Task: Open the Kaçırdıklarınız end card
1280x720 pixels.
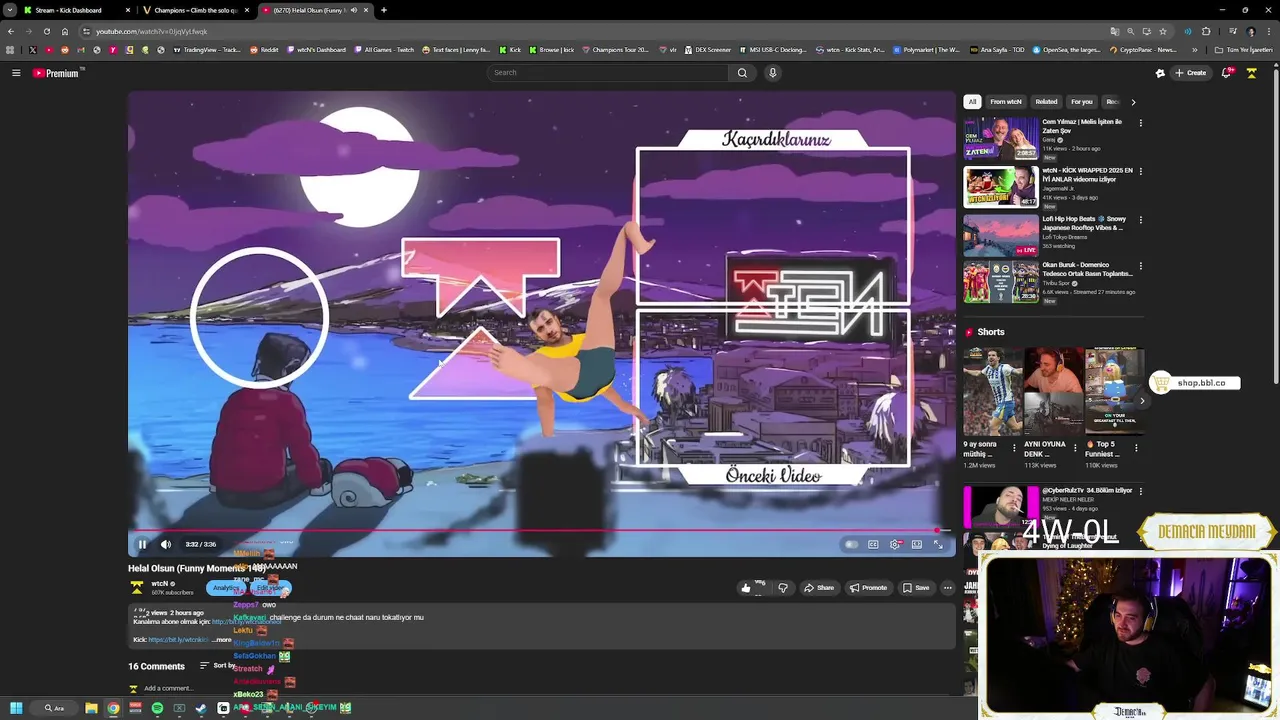Action: [x=773, y=226]
